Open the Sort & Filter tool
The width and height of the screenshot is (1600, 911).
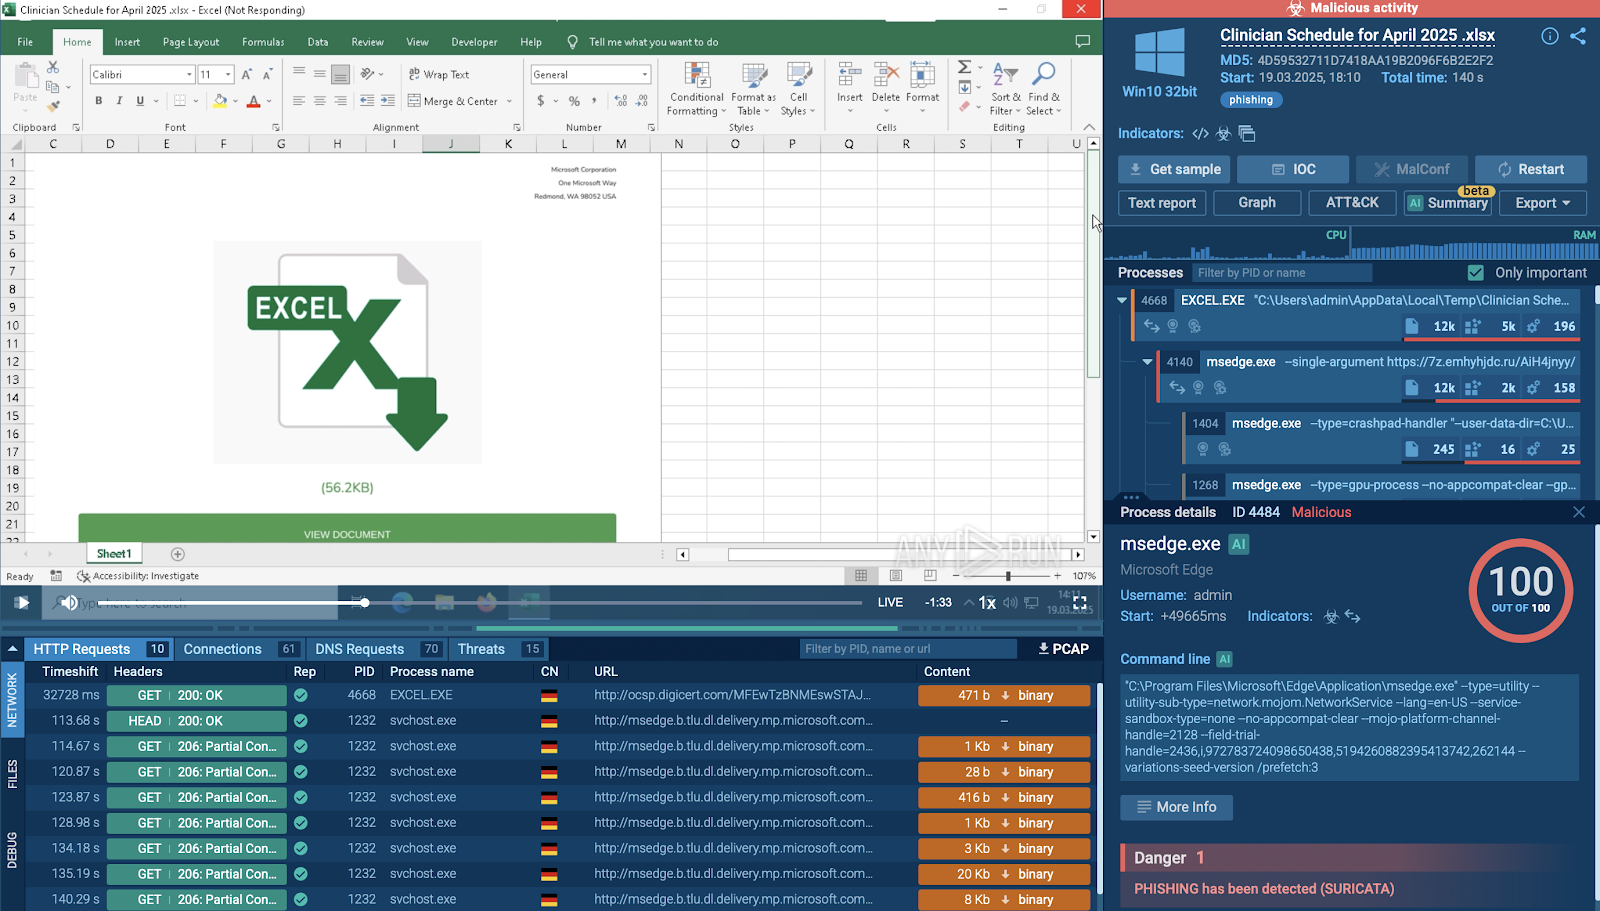(x=1006, y=88)
